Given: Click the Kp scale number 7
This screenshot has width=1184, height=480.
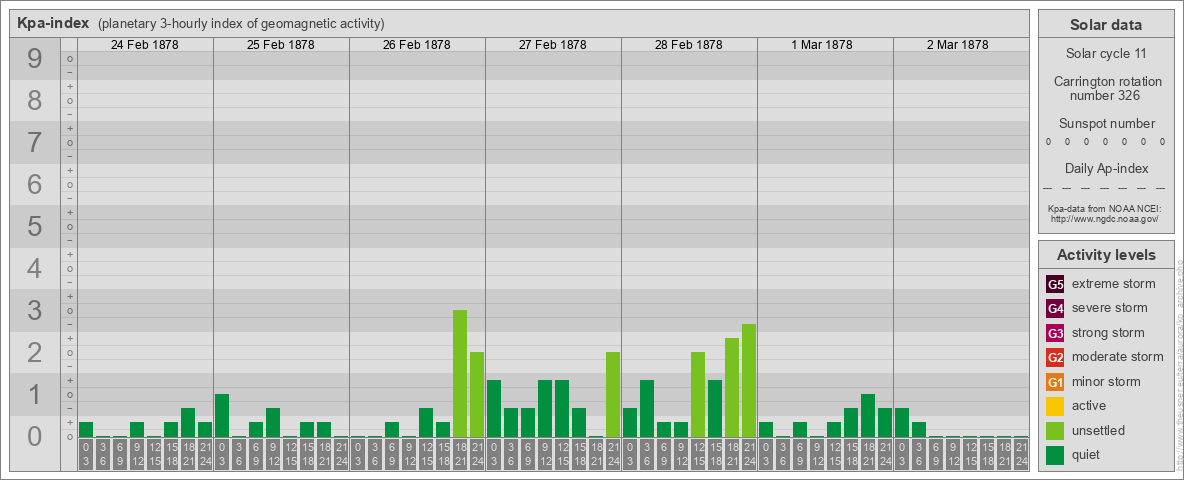Looking at the screenshot, I should pos(34,142).
